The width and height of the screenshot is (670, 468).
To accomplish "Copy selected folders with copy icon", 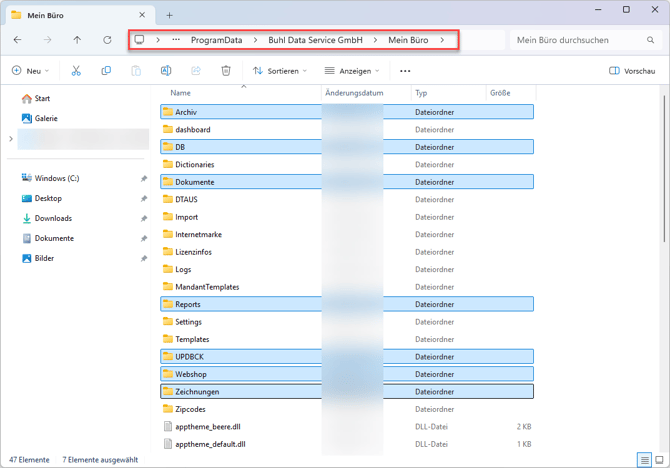I will (106, 71).
